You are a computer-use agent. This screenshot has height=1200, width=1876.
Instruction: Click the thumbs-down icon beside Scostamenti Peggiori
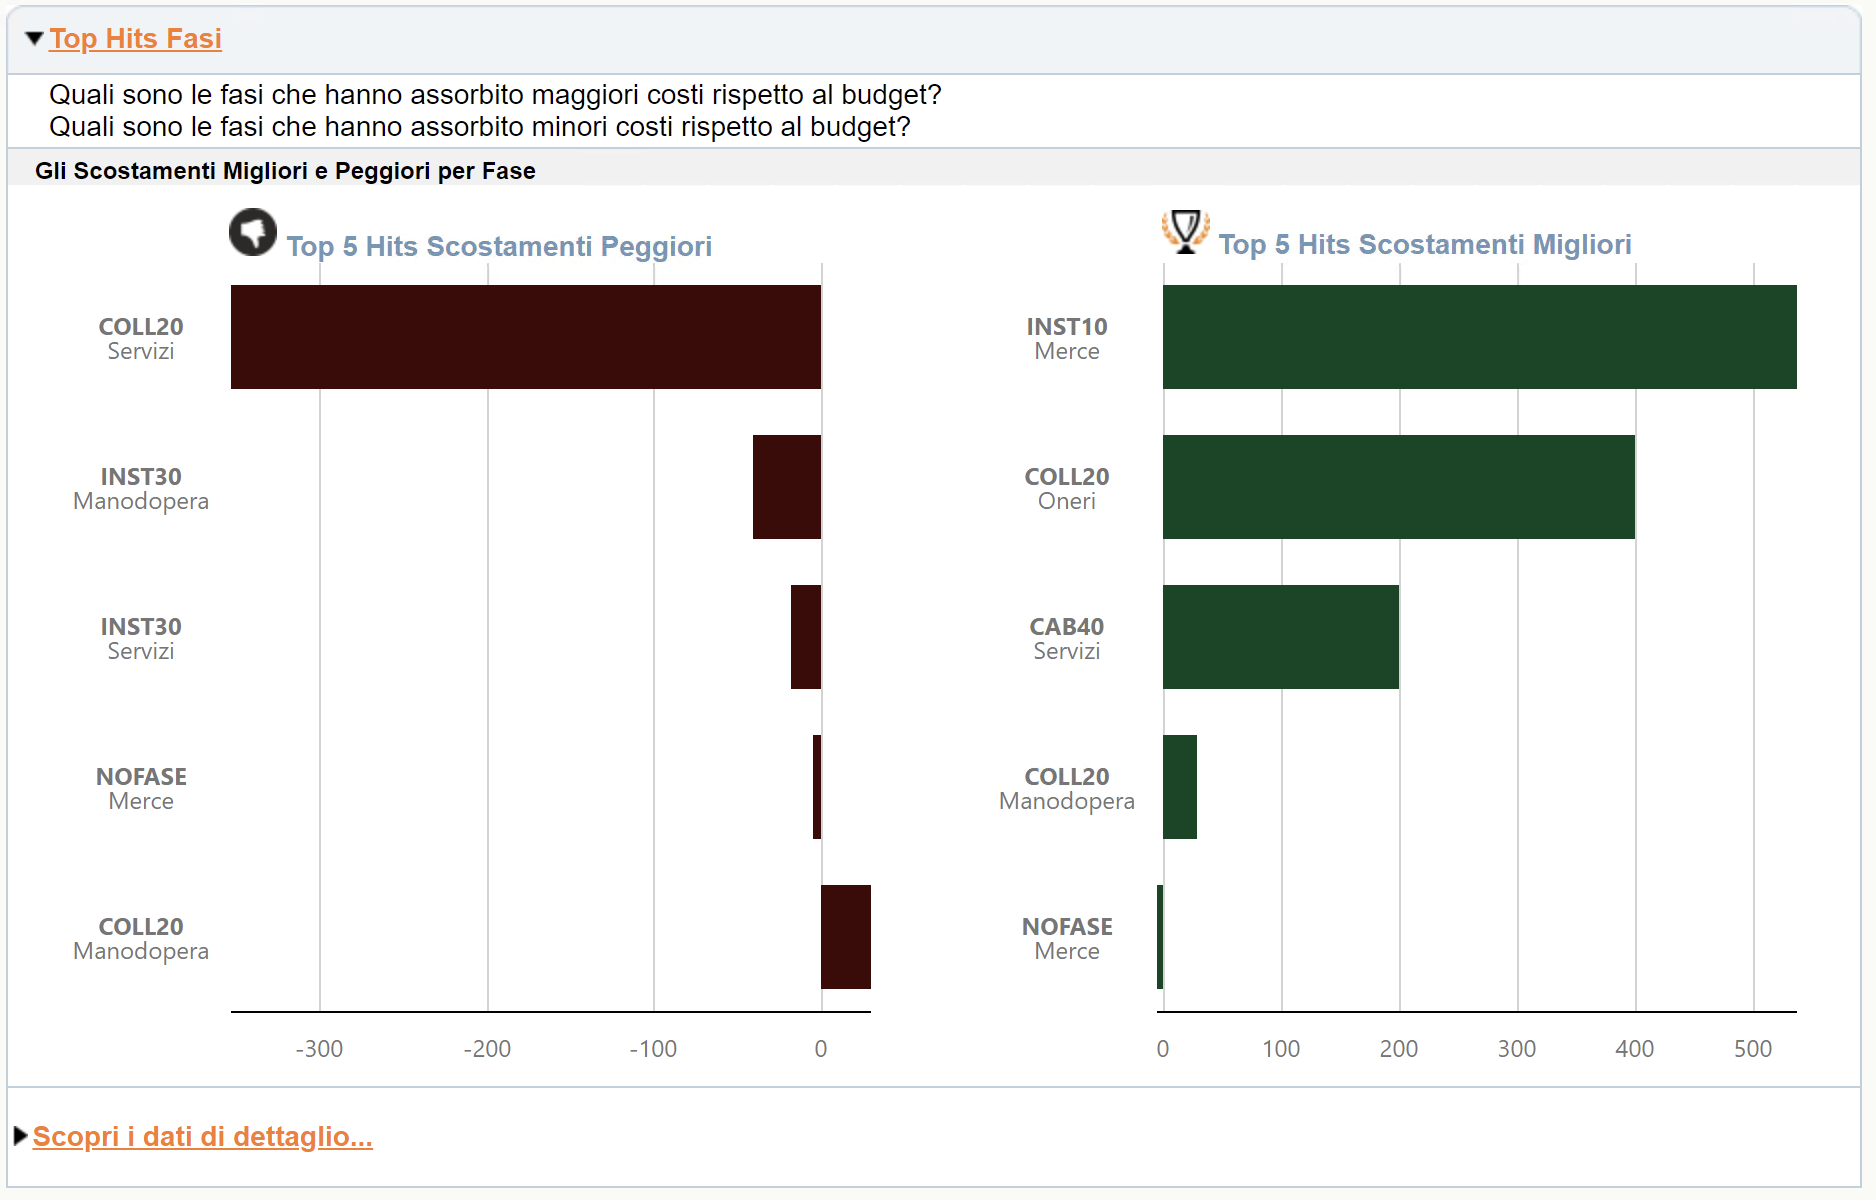[253, 232]
